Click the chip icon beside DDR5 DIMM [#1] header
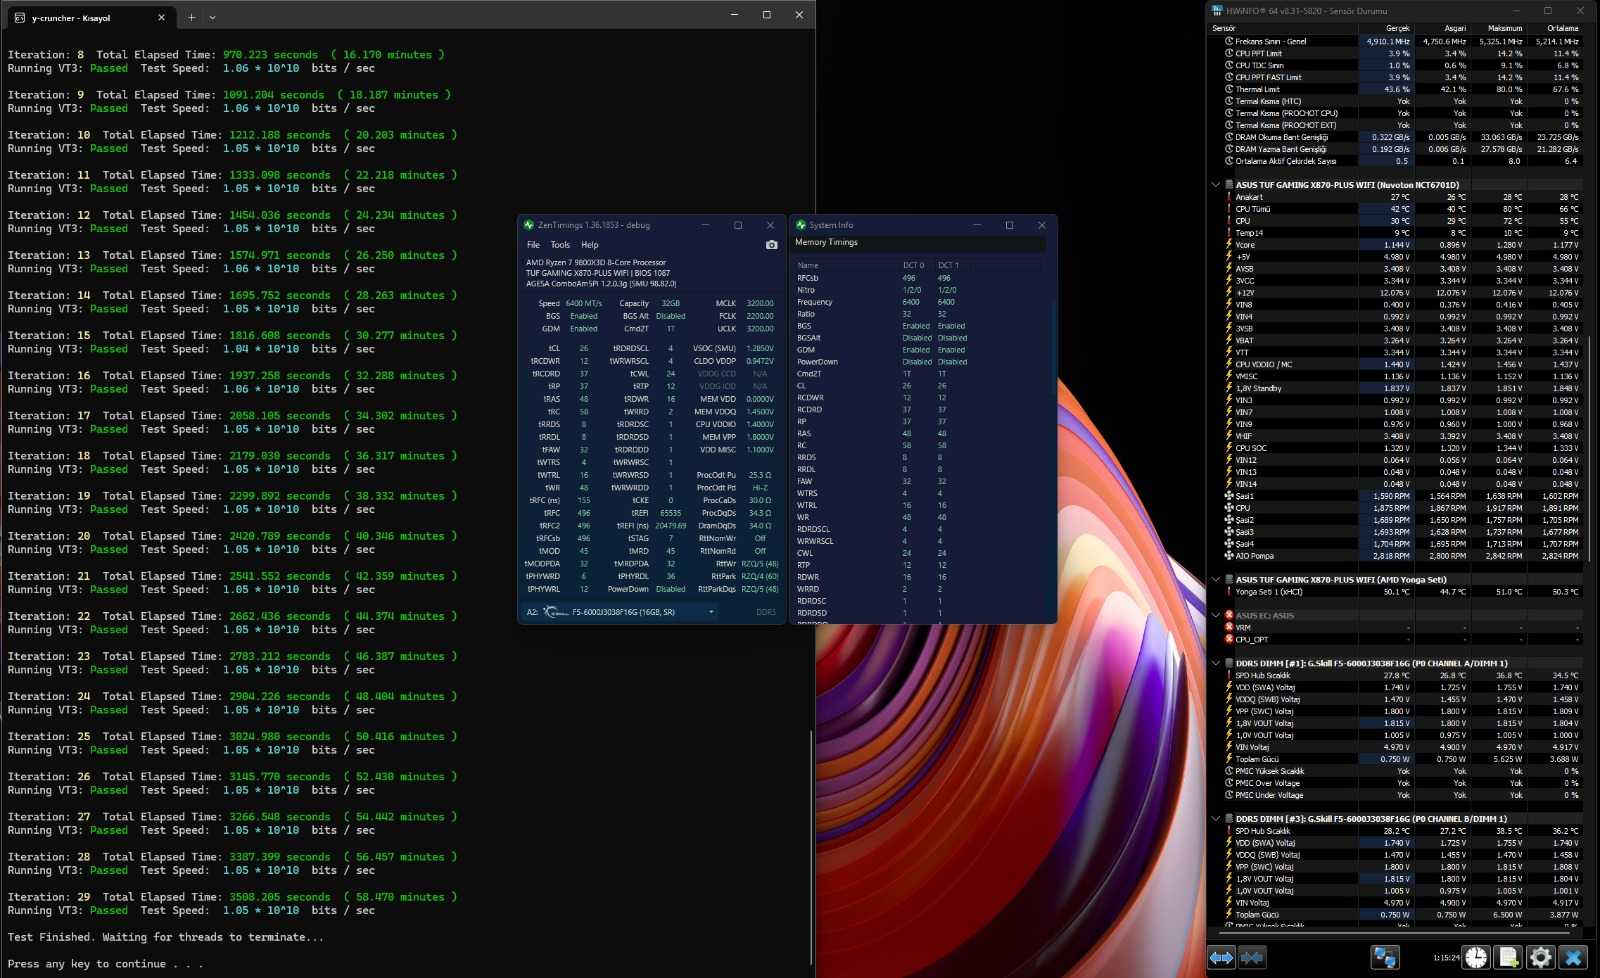Image resolution: width=1600 pixels, height=978 pixels. pos(1229,663)
